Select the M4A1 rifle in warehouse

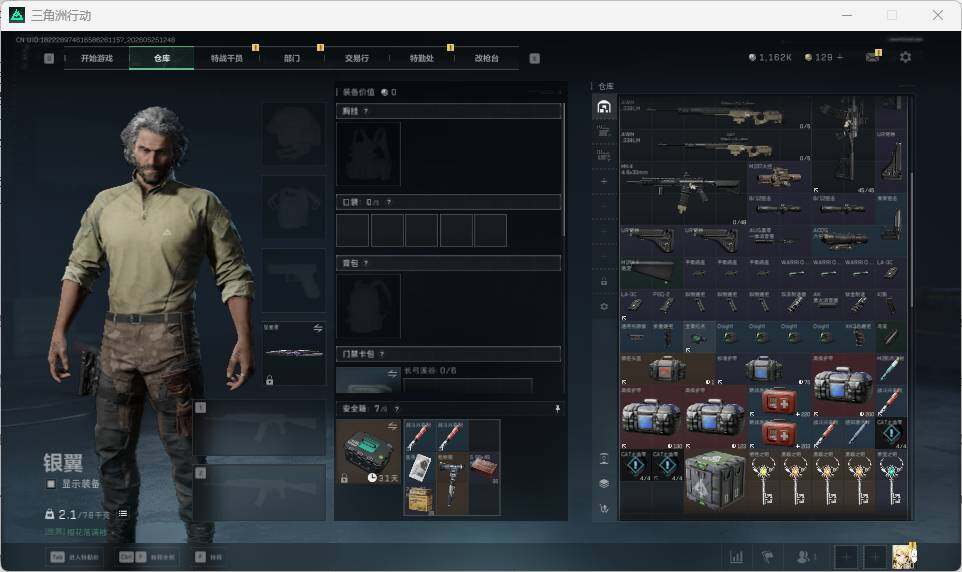point(683,194)
